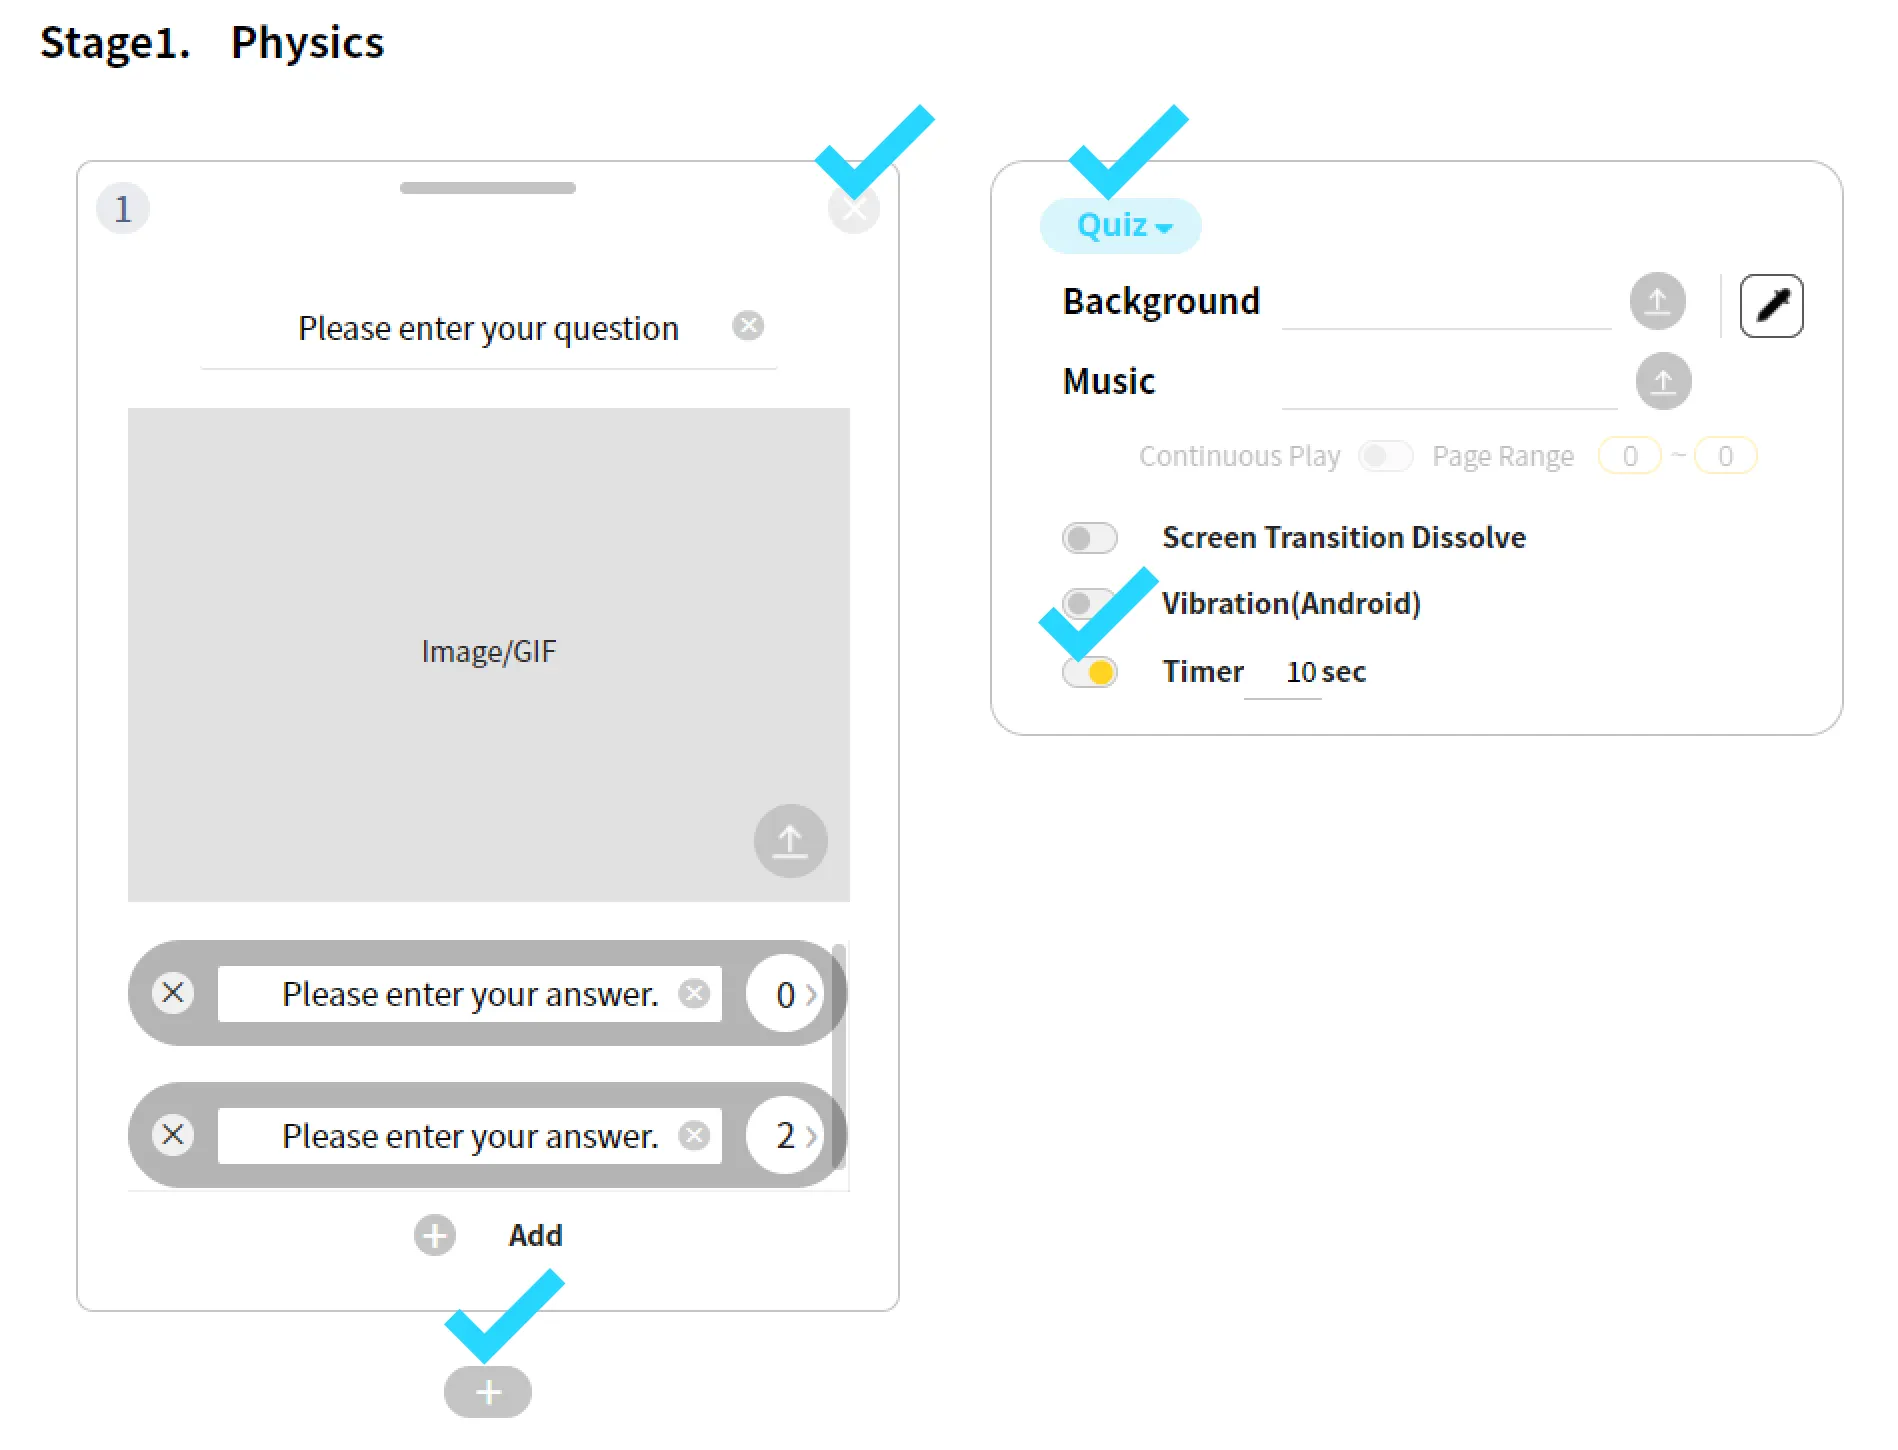Clear the question text field
Image resolution: width=1898 pixels, height=1450 pixels.
(x=748, y=326)
